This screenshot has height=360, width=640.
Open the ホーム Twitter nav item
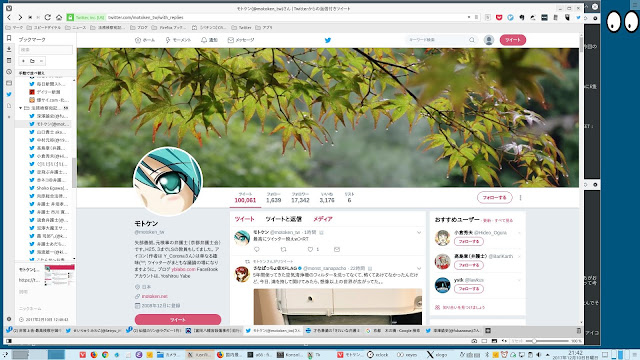pyautogui.click(x=145, y=40)
